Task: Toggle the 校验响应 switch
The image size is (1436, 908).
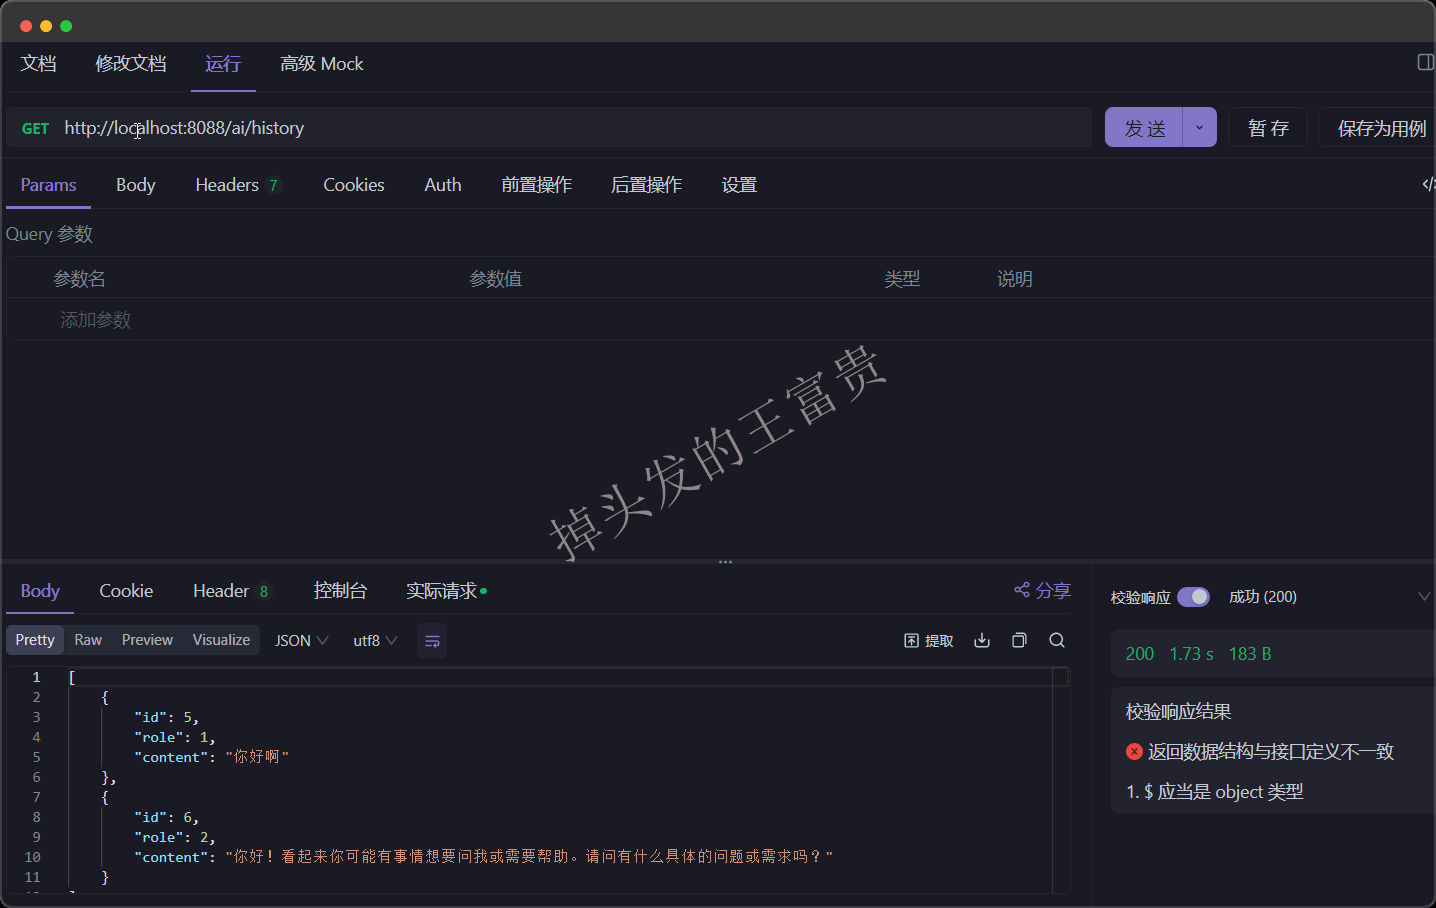Action: coord(1193,597)
